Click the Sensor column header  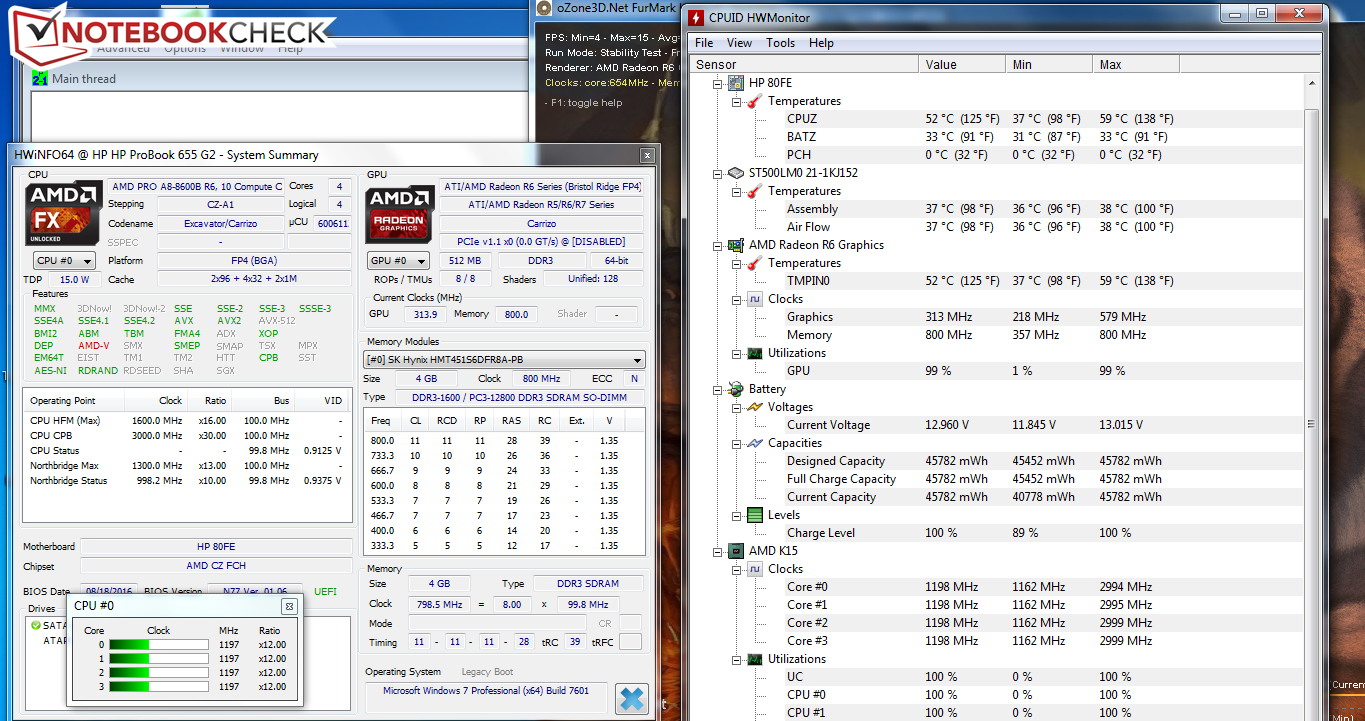point(805,65)
